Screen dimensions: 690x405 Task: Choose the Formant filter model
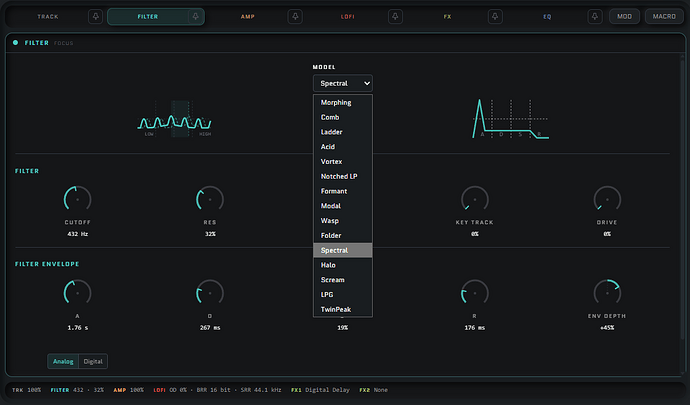(x=343, y=191)
